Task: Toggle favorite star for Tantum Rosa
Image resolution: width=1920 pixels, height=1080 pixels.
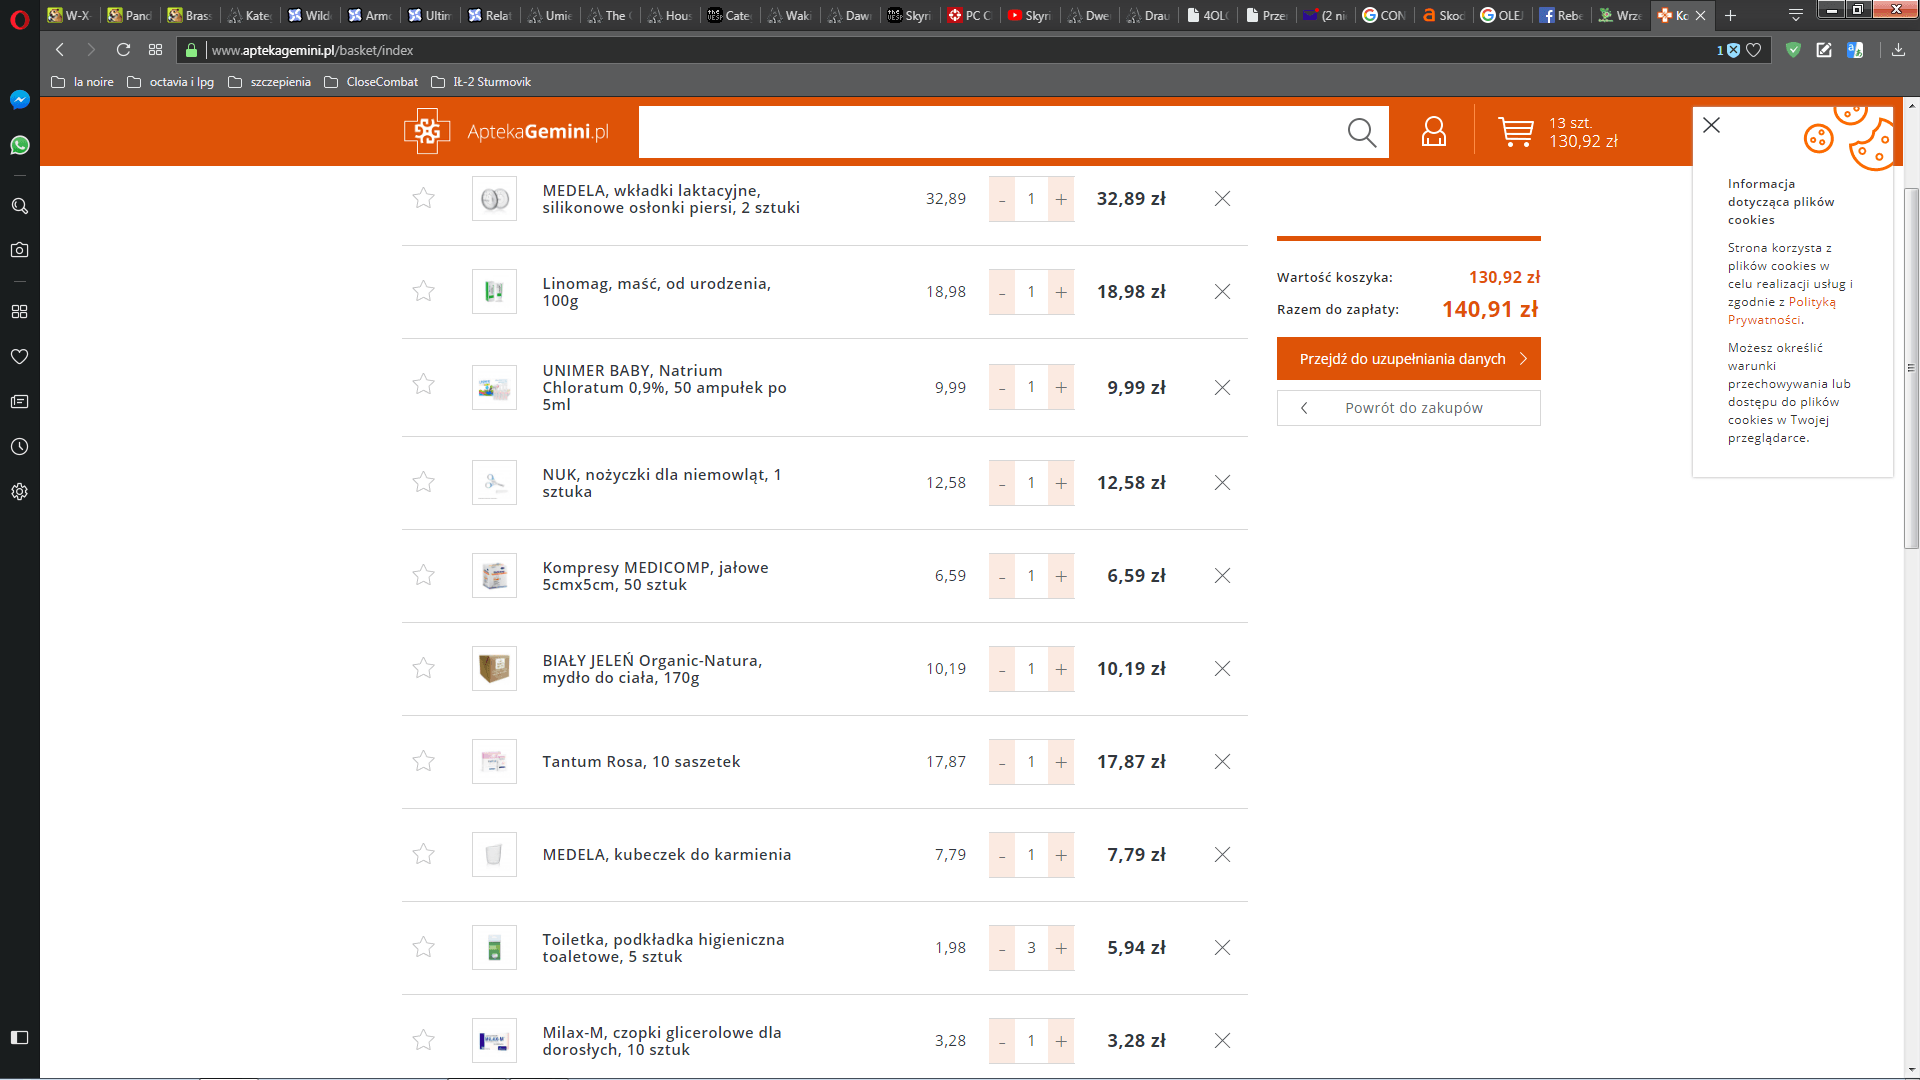Action: (424, 761)
